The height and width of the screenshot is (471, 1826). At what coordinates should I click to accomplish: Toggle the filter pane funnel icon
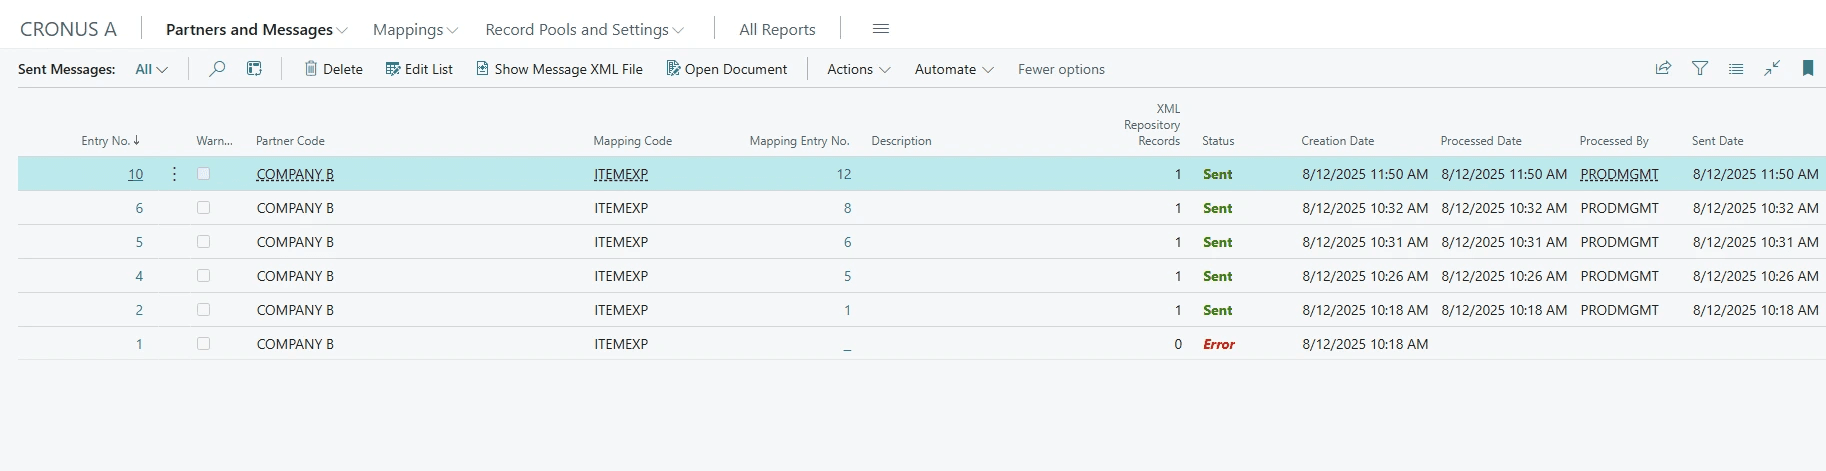point(1700,68)
